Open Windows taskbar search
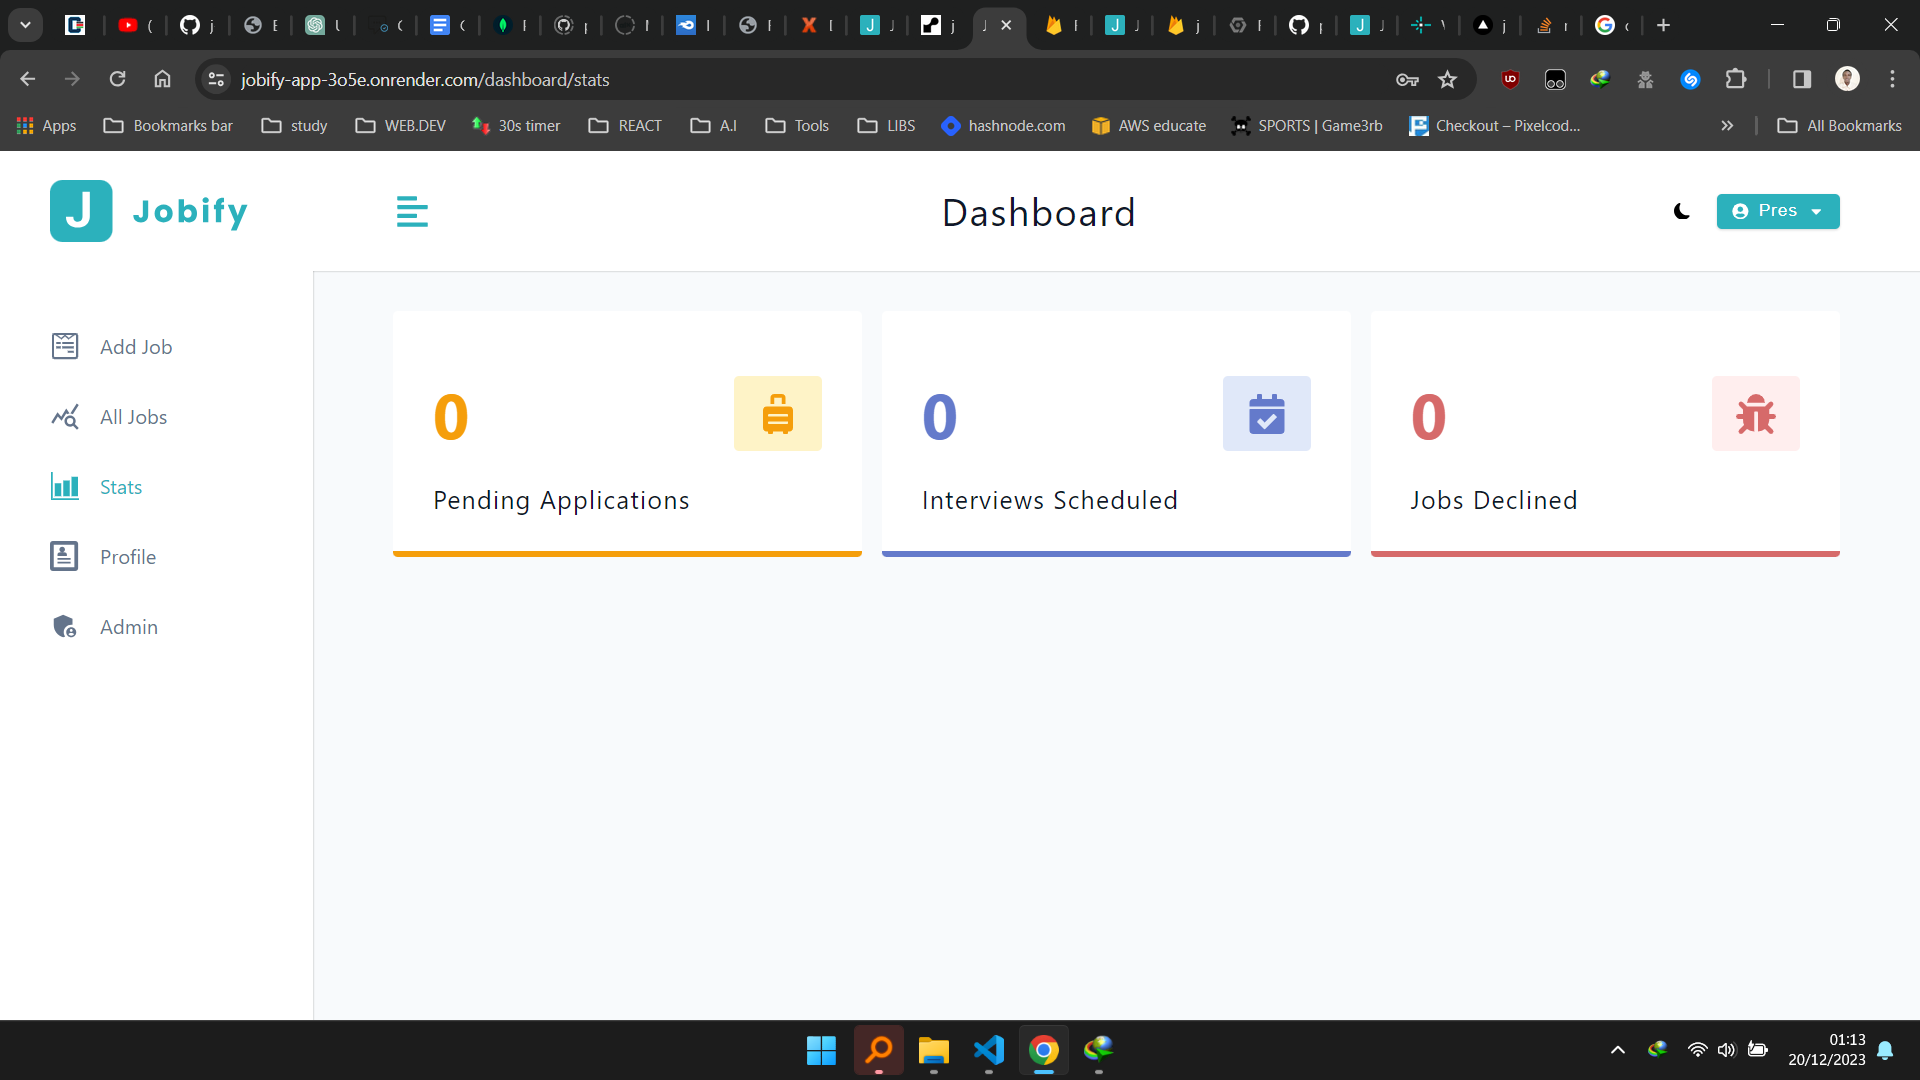Screen dimensions: 1920x1080 pos(879,1050)
